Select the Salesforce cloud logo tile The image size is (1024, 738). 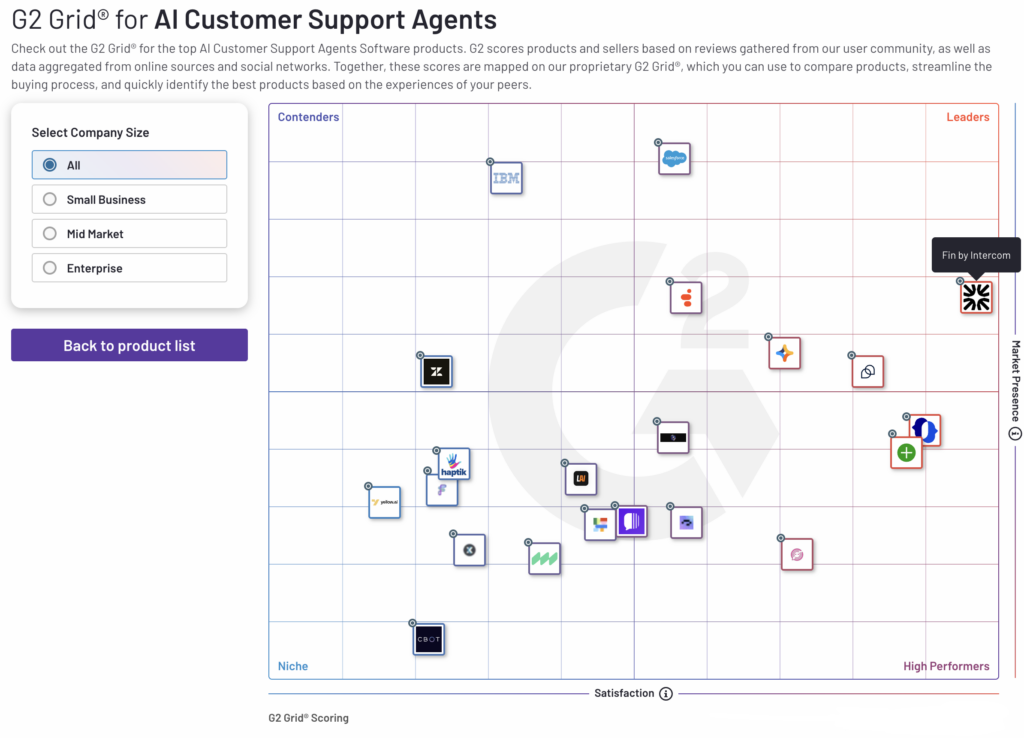[x=675, y=159]
